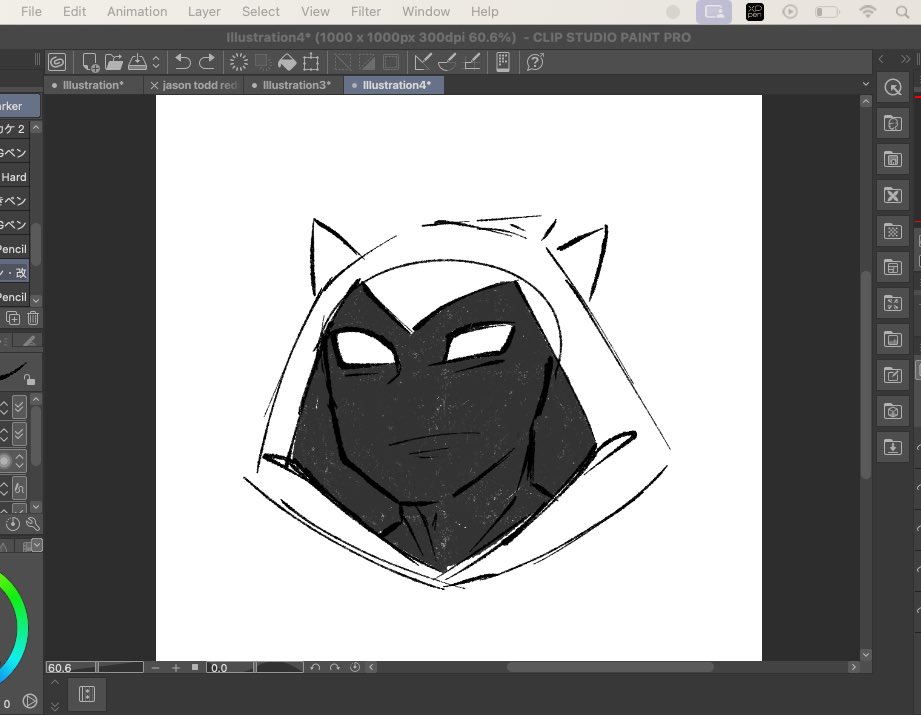Select the Hard sub tool

point(15,177)
